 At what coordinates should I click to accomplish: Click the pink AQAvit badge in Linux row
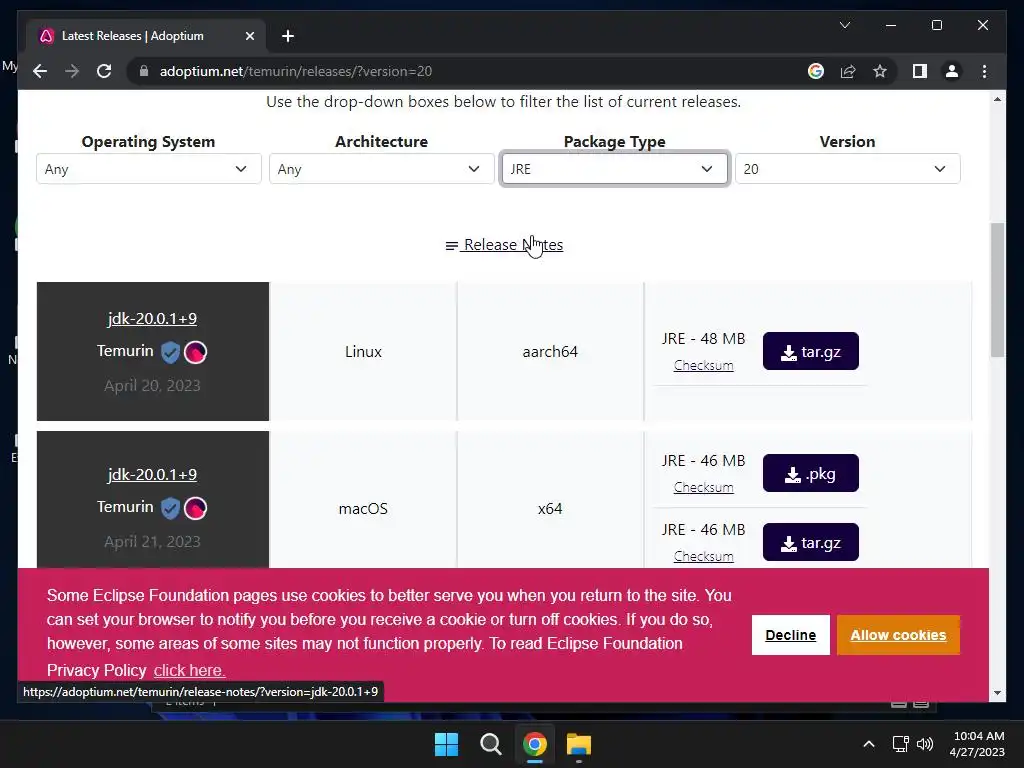point(195,352)
